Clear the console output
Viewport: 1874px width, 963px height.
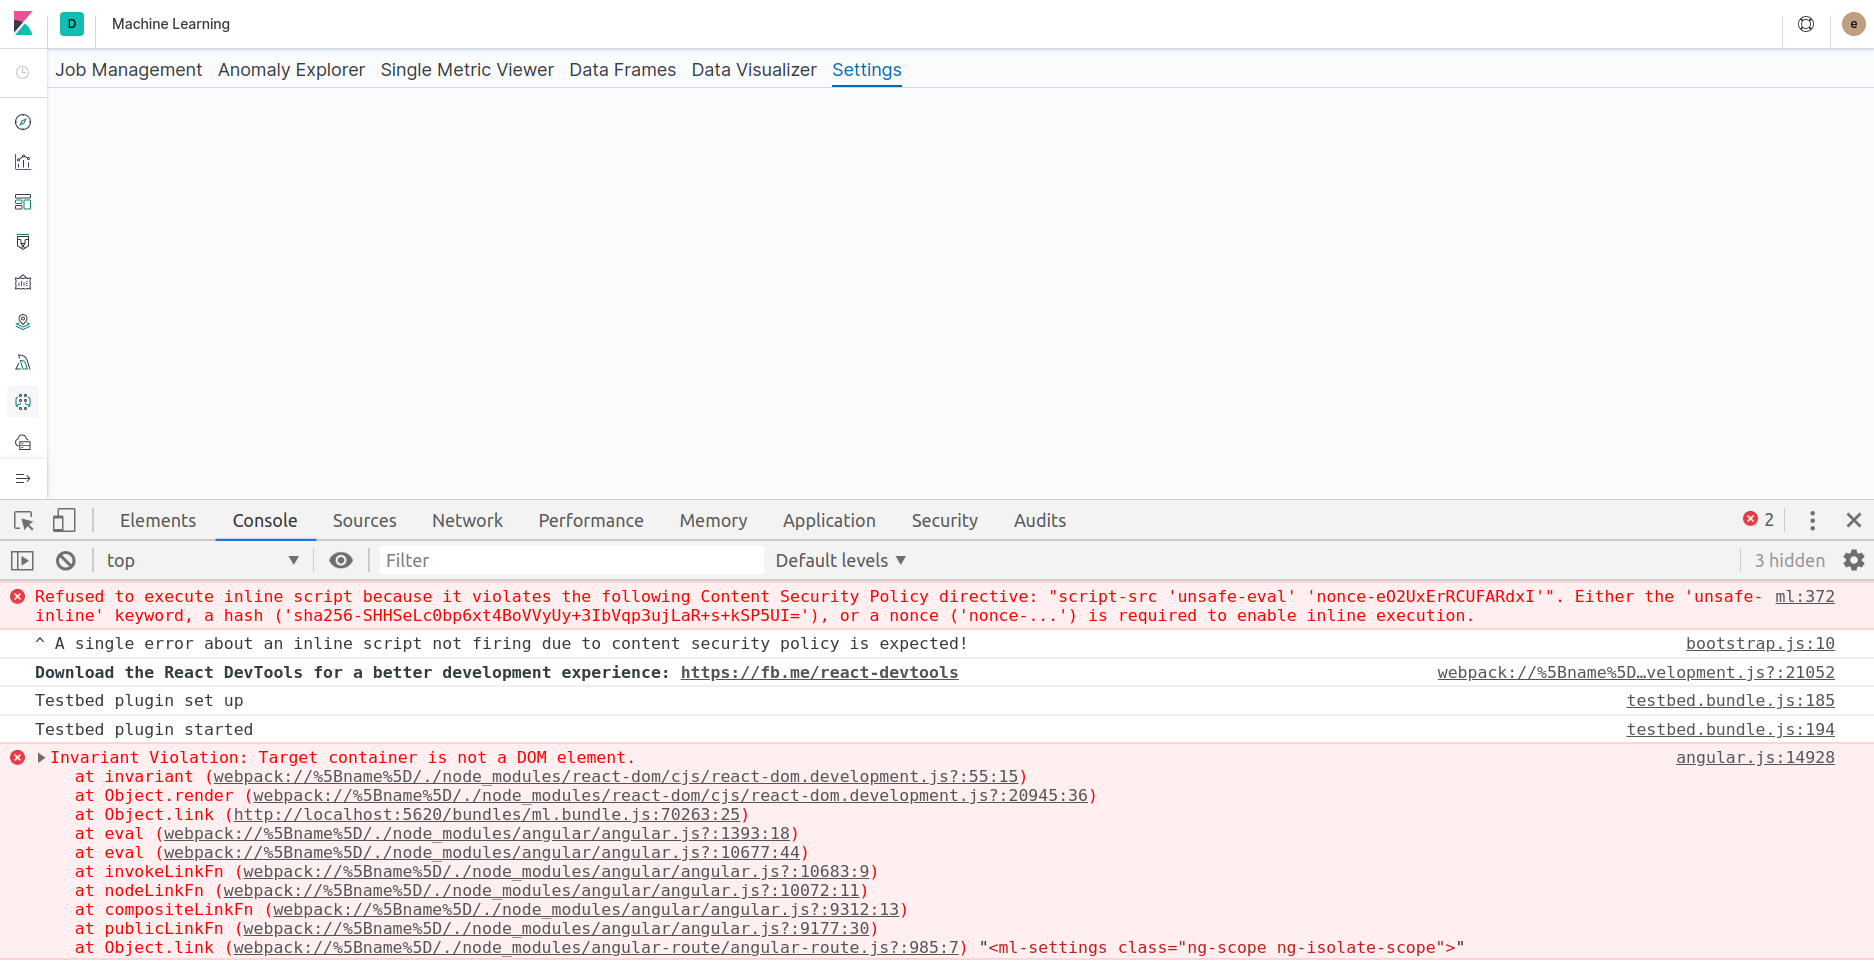(66, 561)
